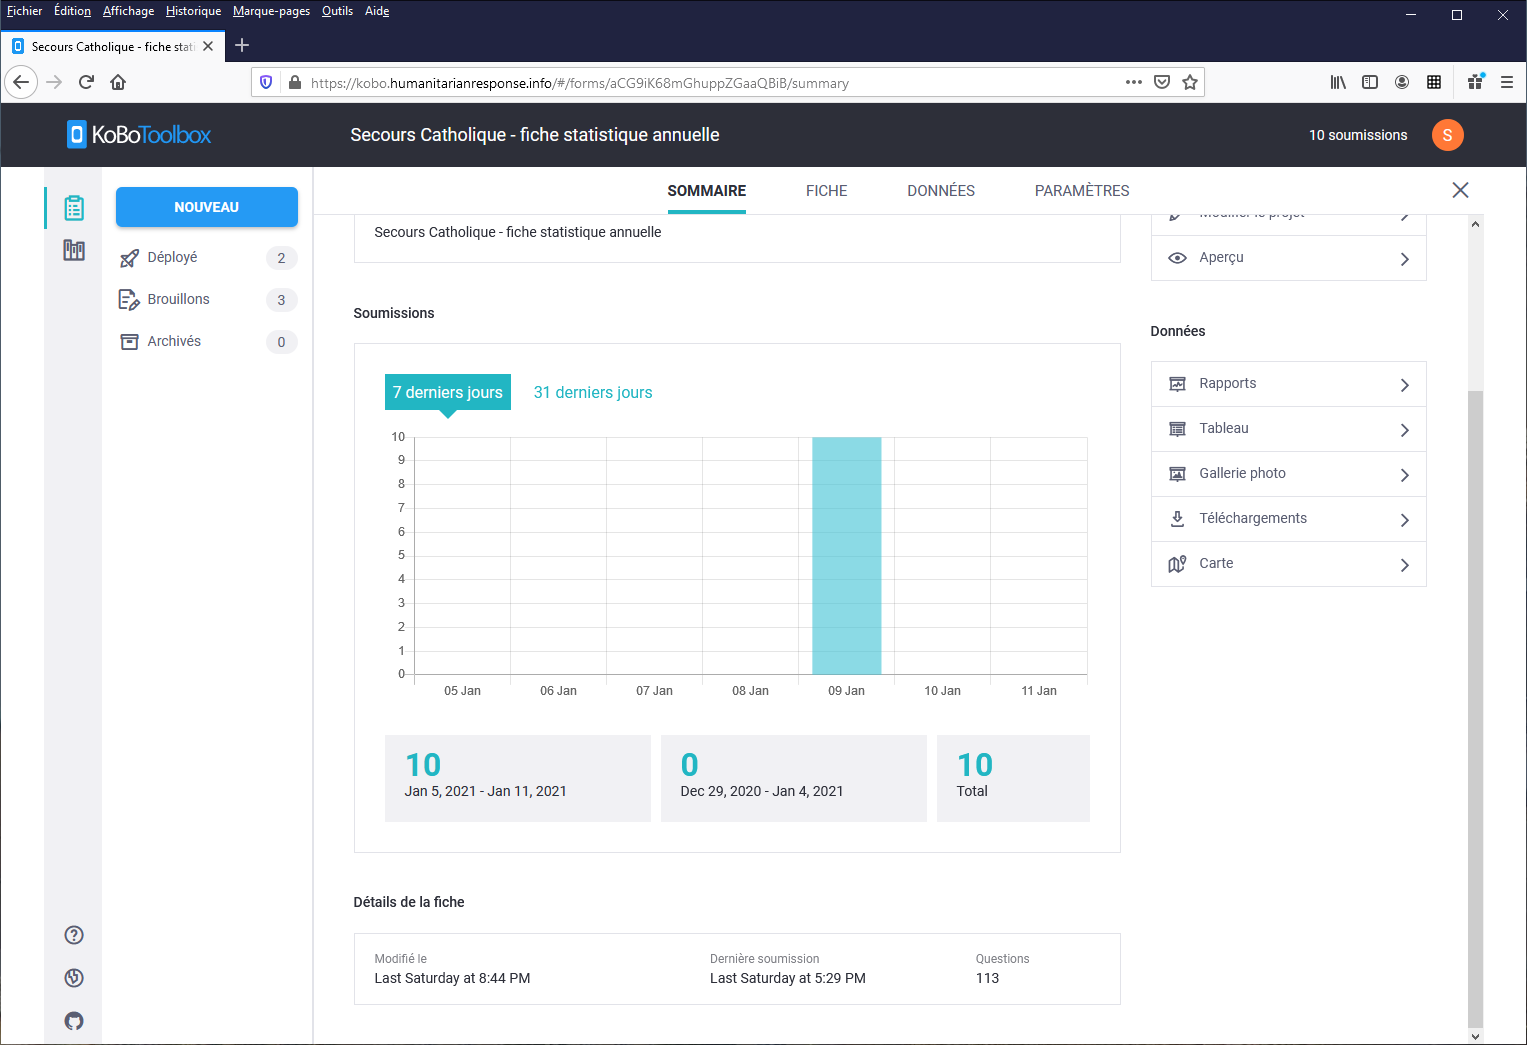The image size is (1527, 1045).
Task: Open the help question mark icon
Action: tap(73, 934)
